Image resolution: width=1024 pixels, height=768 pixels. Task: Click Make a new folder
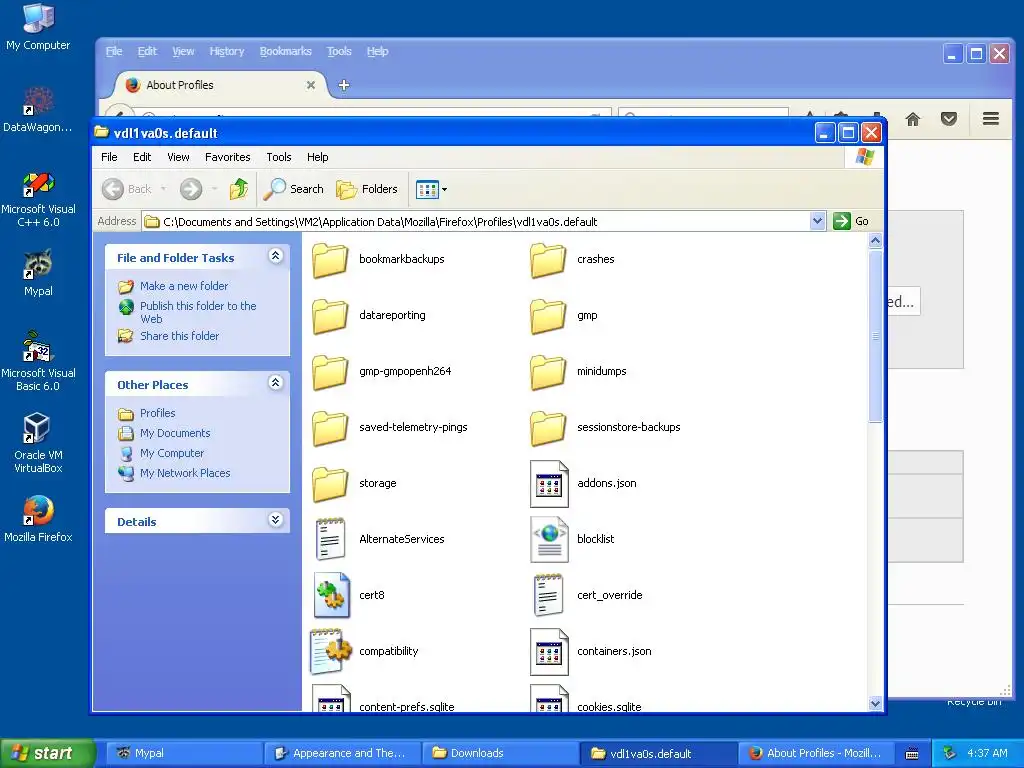pyautogui.click(x=184, y=286)
